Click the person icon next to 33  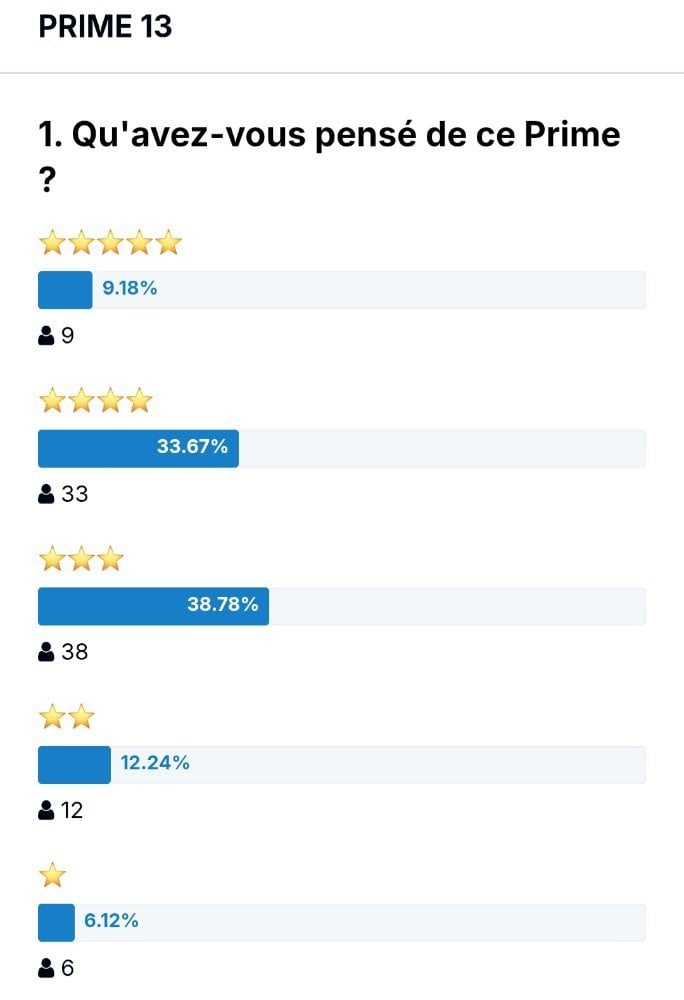coord(46,494)
